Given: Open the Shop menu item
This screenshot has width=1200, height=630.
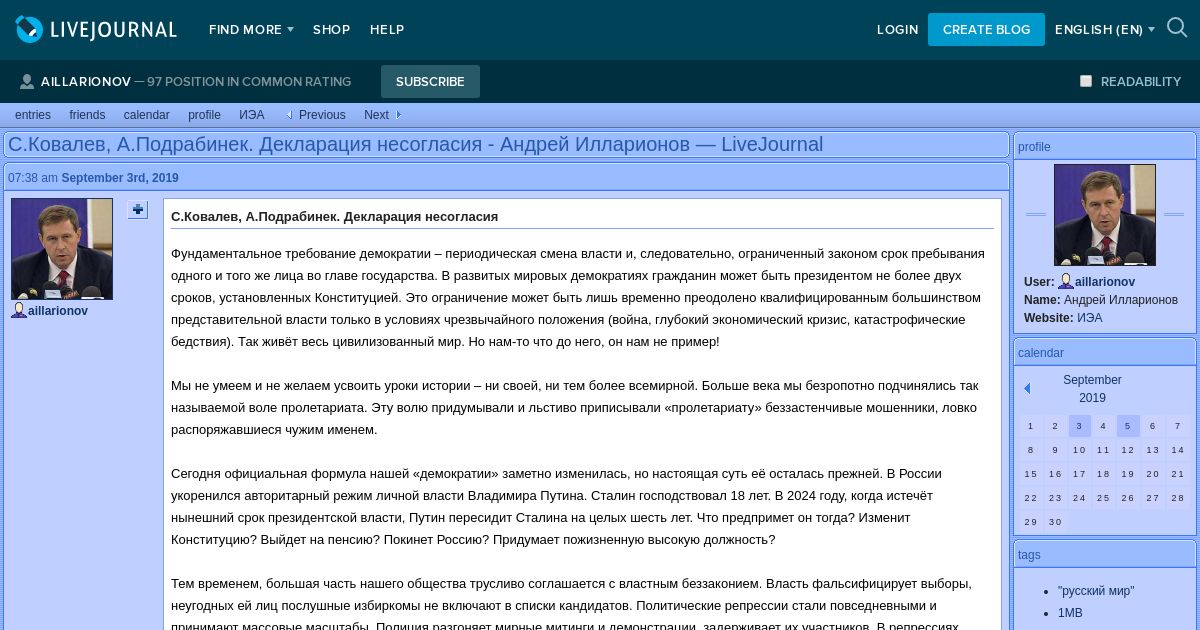Looking at the screenshot, I should 331,30.
